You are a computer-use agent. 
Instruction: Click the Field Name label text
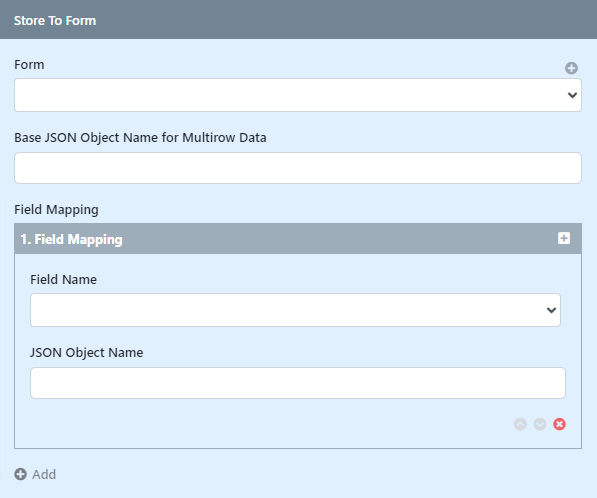pos(64,279)
